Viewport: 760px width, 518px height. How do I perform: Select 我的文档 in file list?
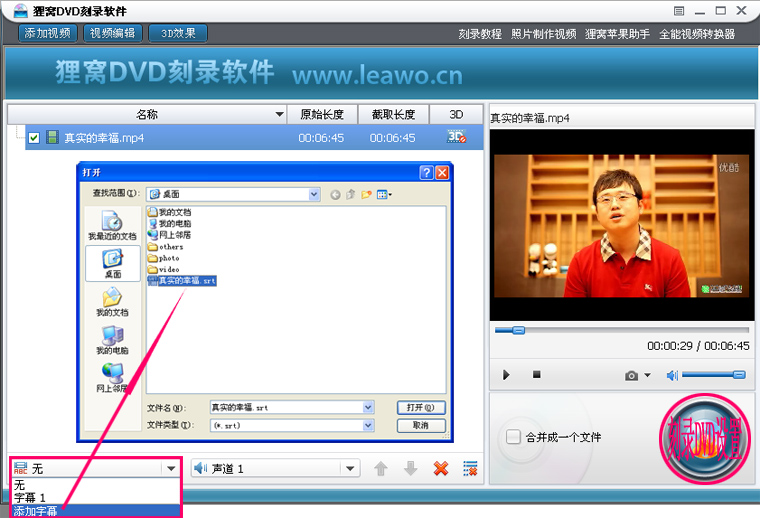point(170,212)
